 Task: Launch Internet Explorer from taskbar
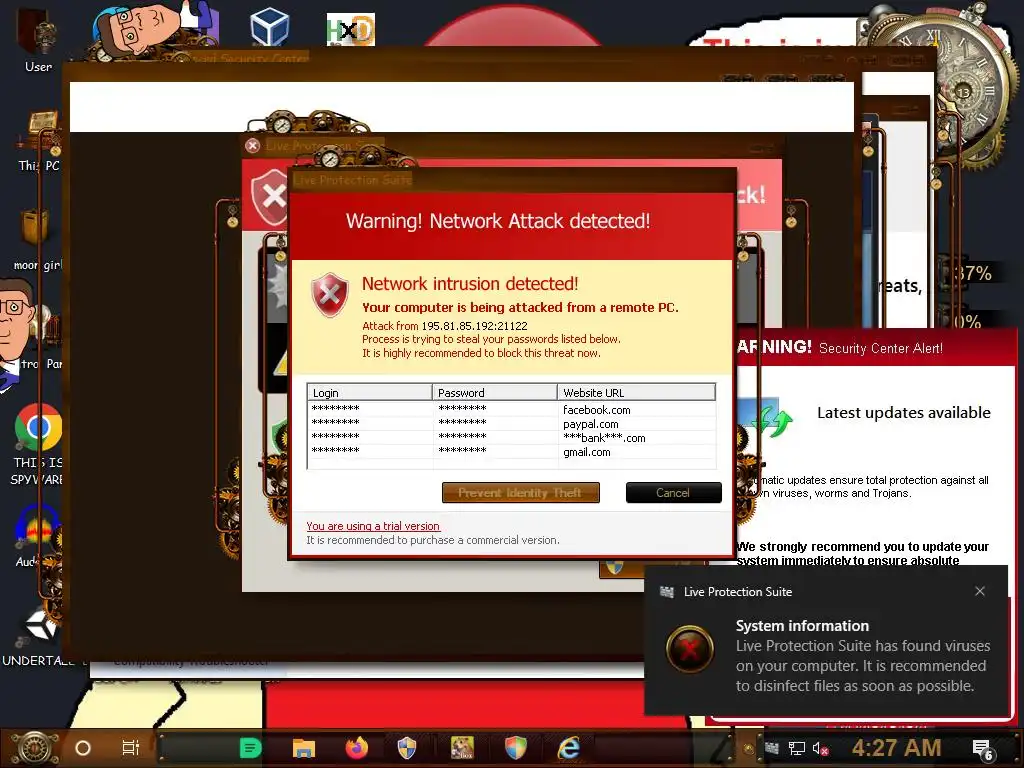click(569, 748)
